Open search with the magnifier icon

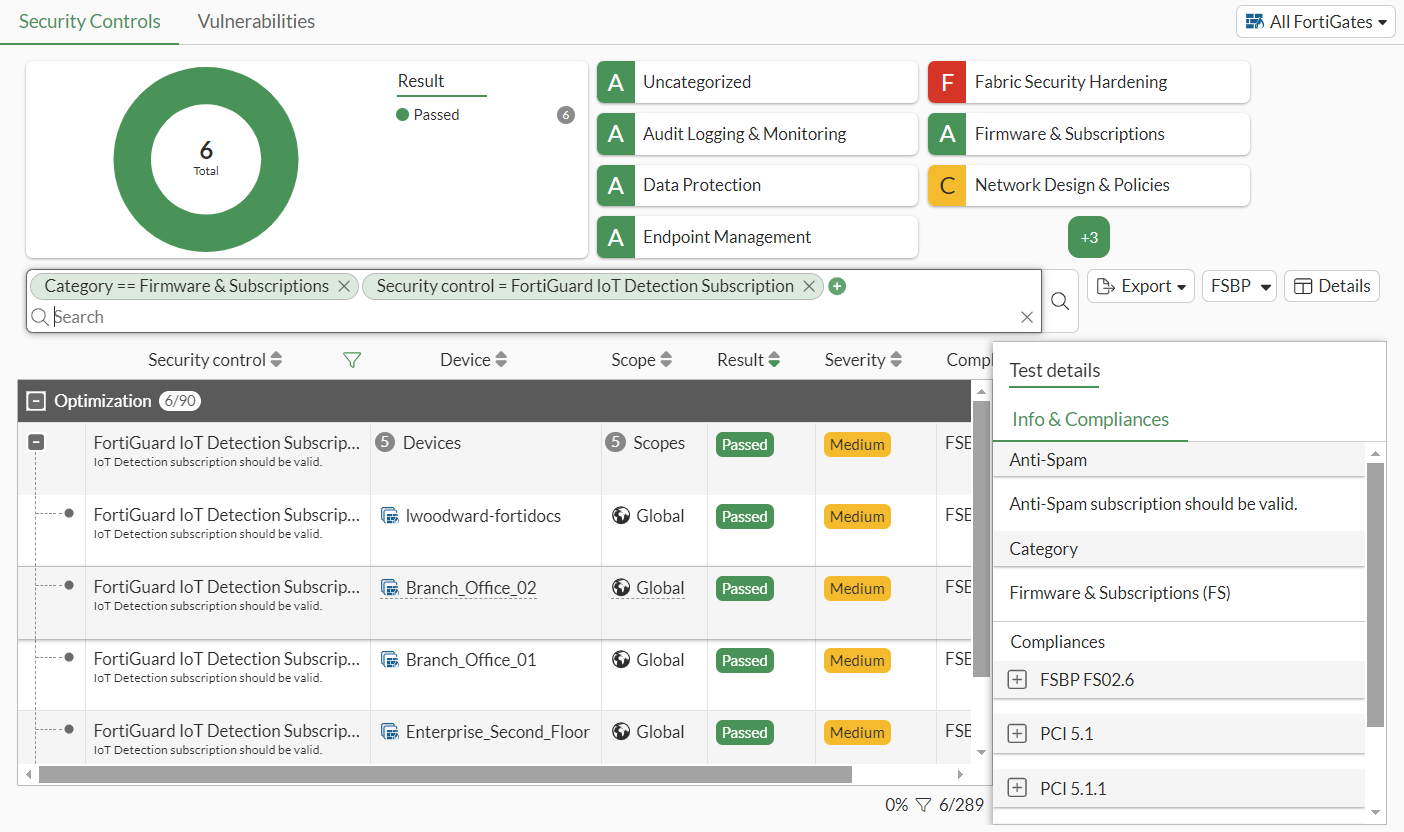(x=1059, y=300)
